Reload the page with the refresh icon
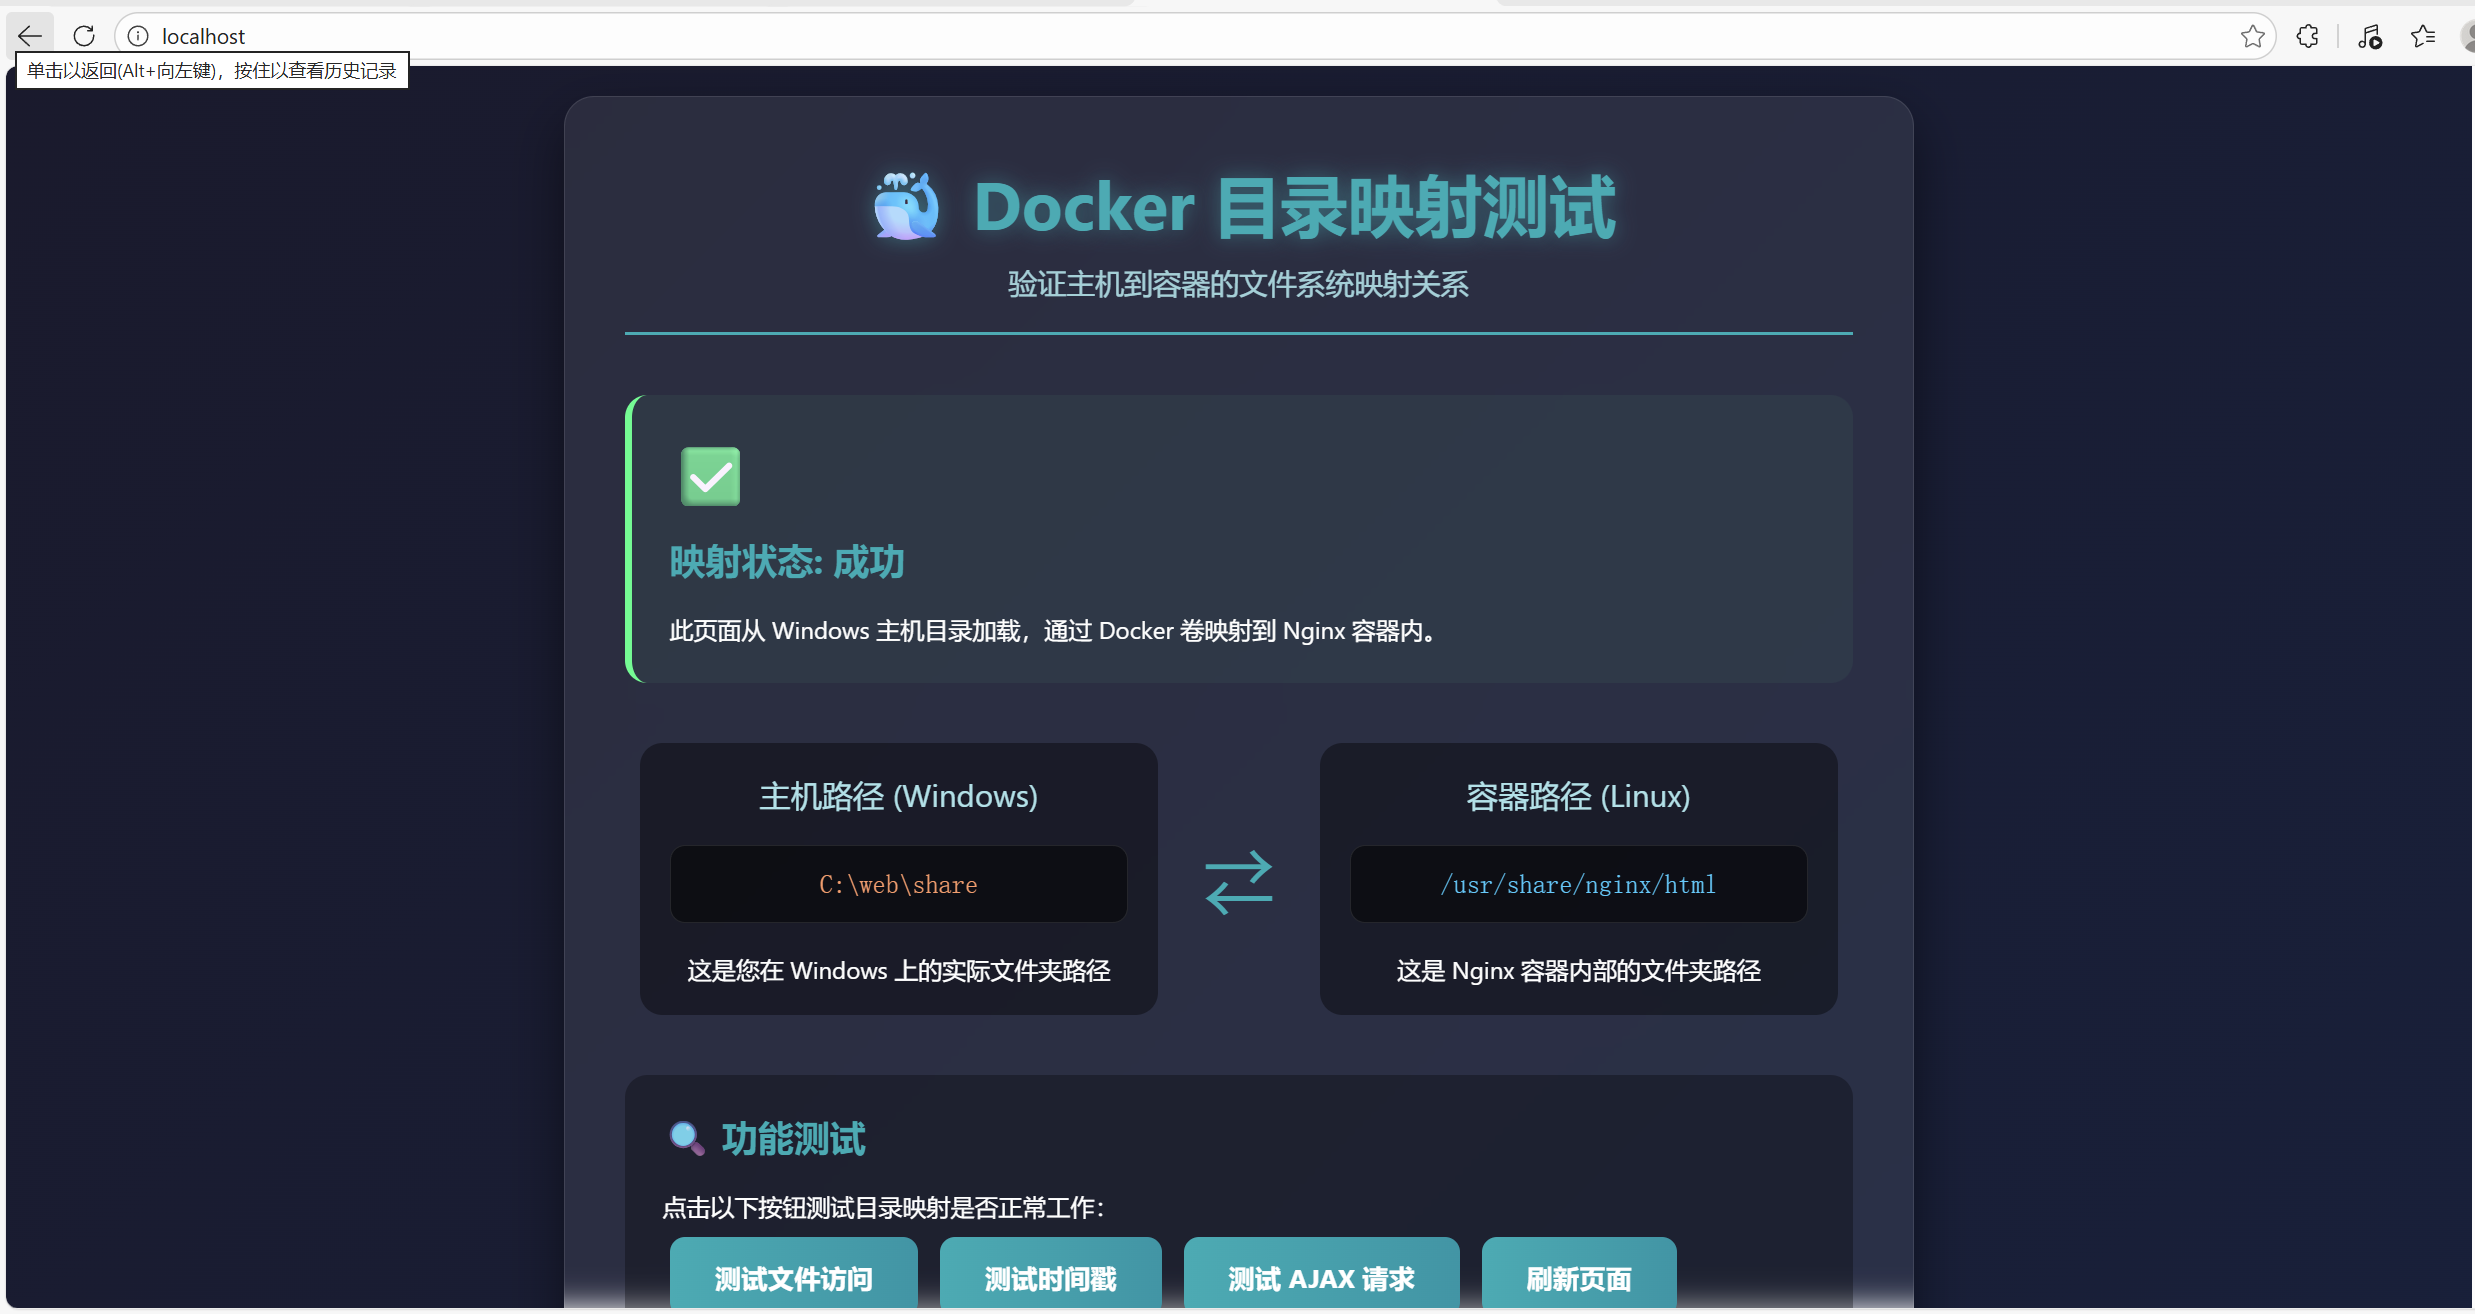 (84, 36)
